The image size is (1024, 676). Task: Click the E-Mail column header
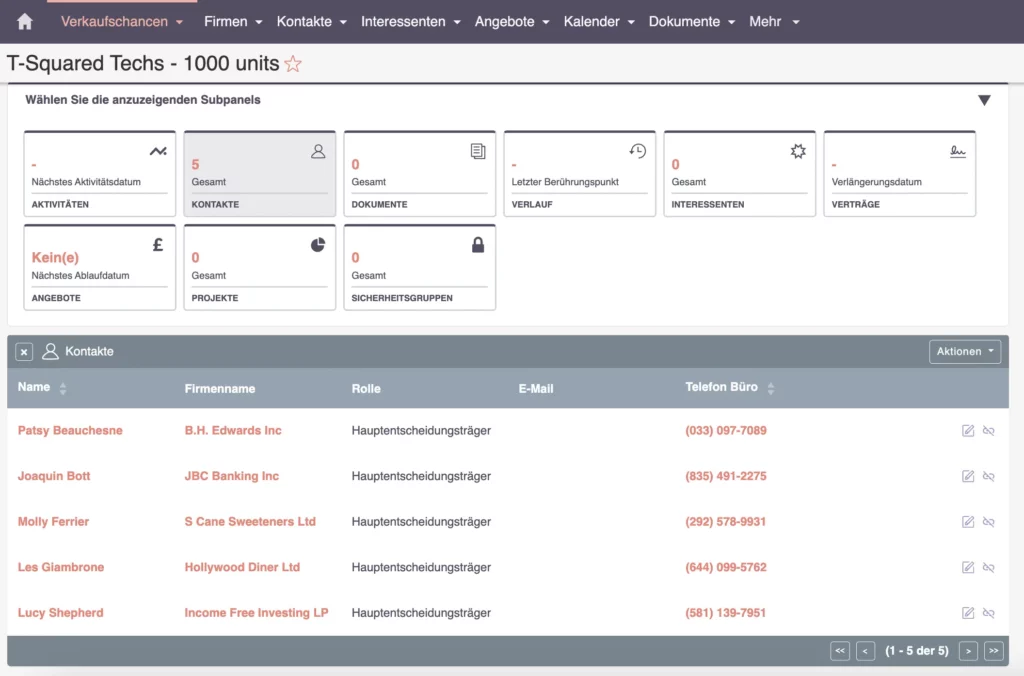point(536,389)
